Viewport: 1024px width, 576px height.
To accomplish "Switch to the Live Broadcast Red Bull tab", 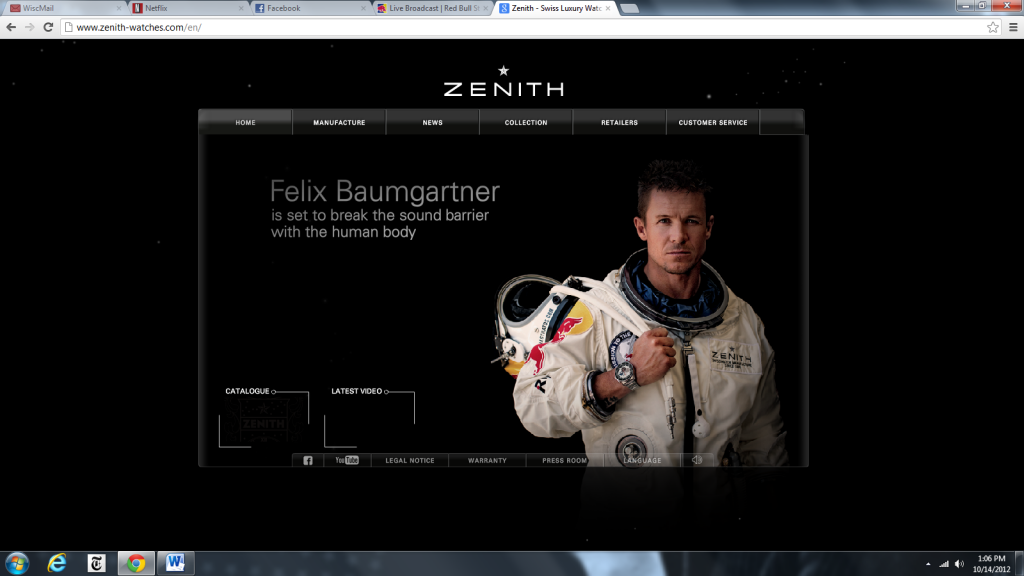I will 432,8.
